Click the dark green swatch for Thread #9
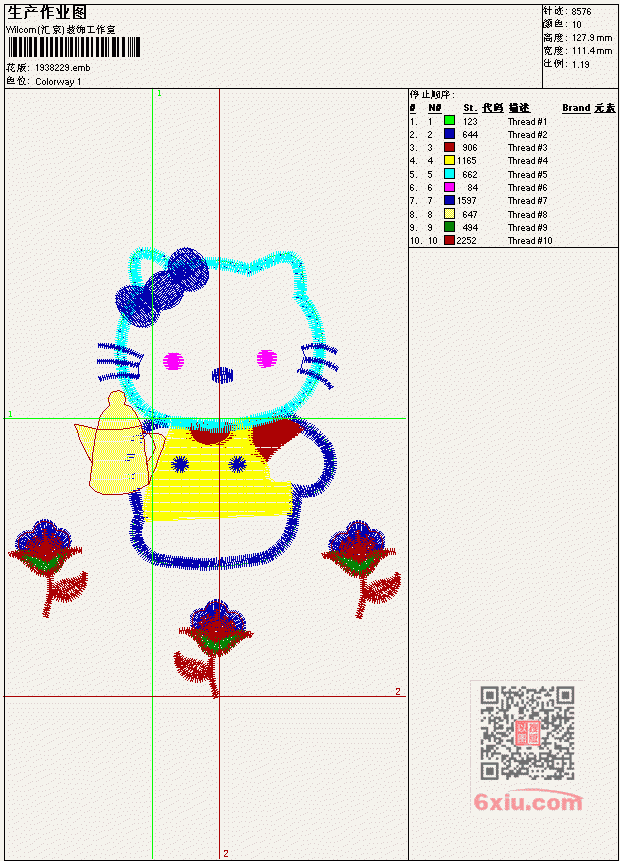Viewport: 620px width, 861px height. click(449, 227)
